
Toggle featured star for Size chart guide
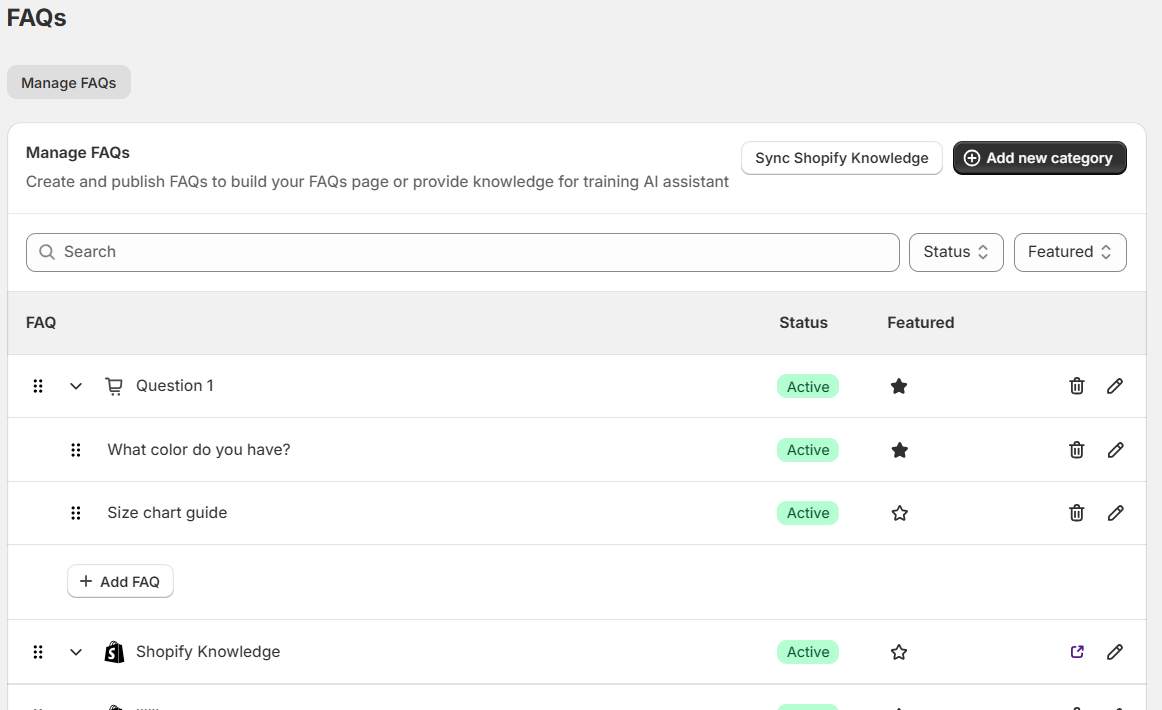click(x=899, y=513)
